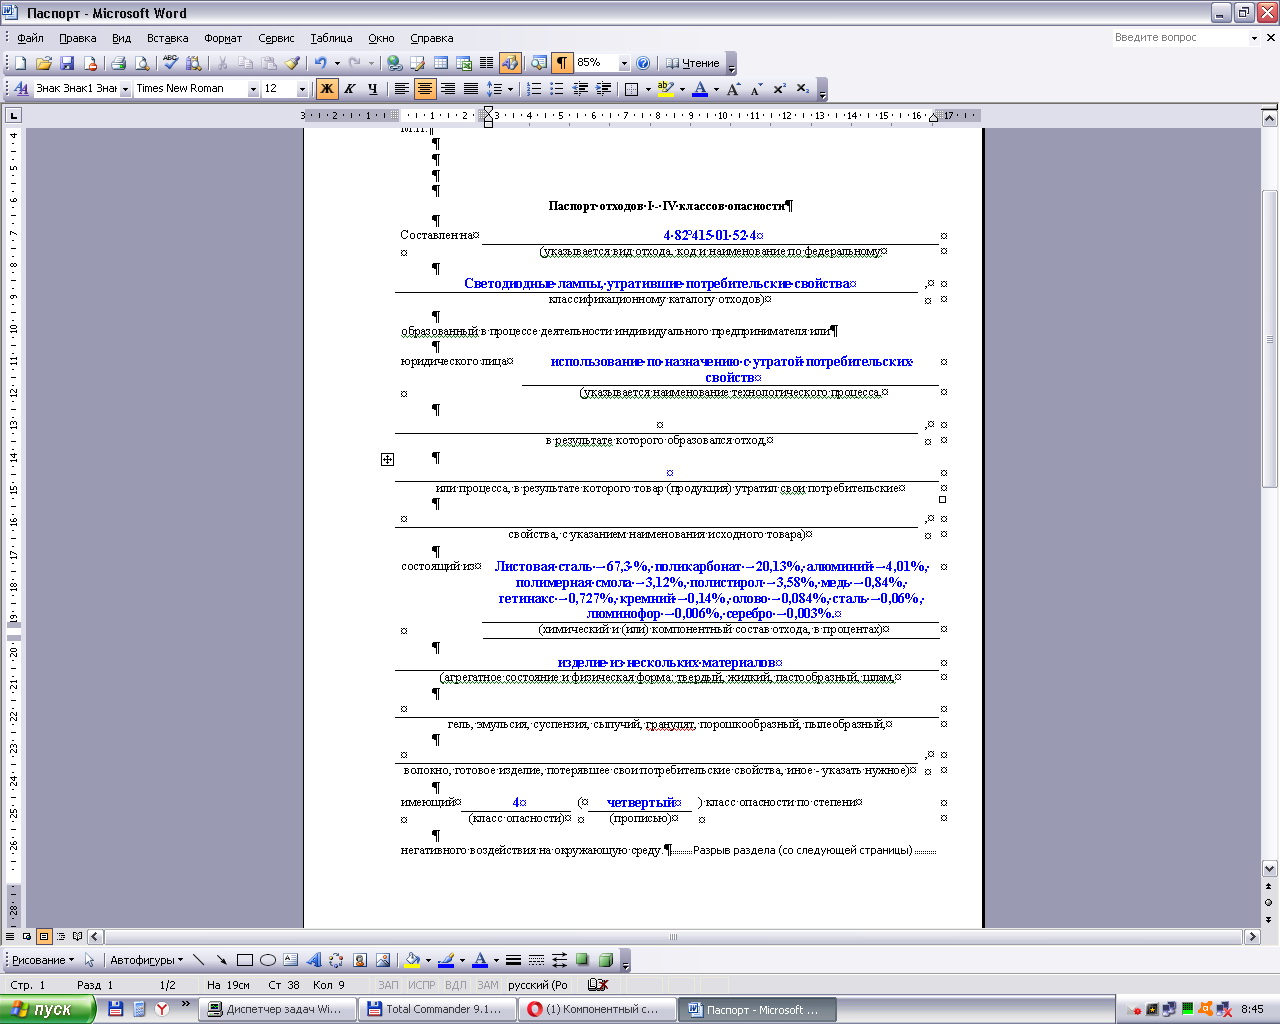Open the Формат menu
This screenshot has height=1024, width=1280.
click(x=223, y=38)
